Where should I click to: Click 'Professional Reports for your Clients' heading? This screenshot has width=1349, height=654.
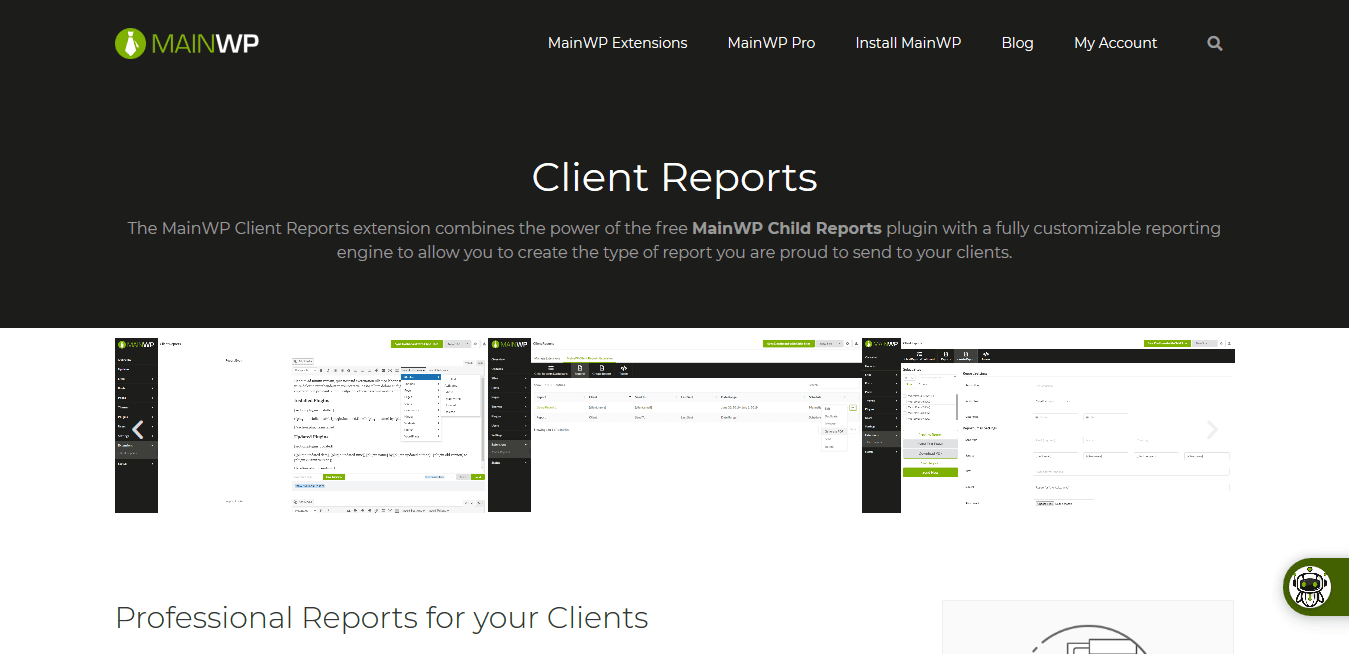tap(382, 617)
